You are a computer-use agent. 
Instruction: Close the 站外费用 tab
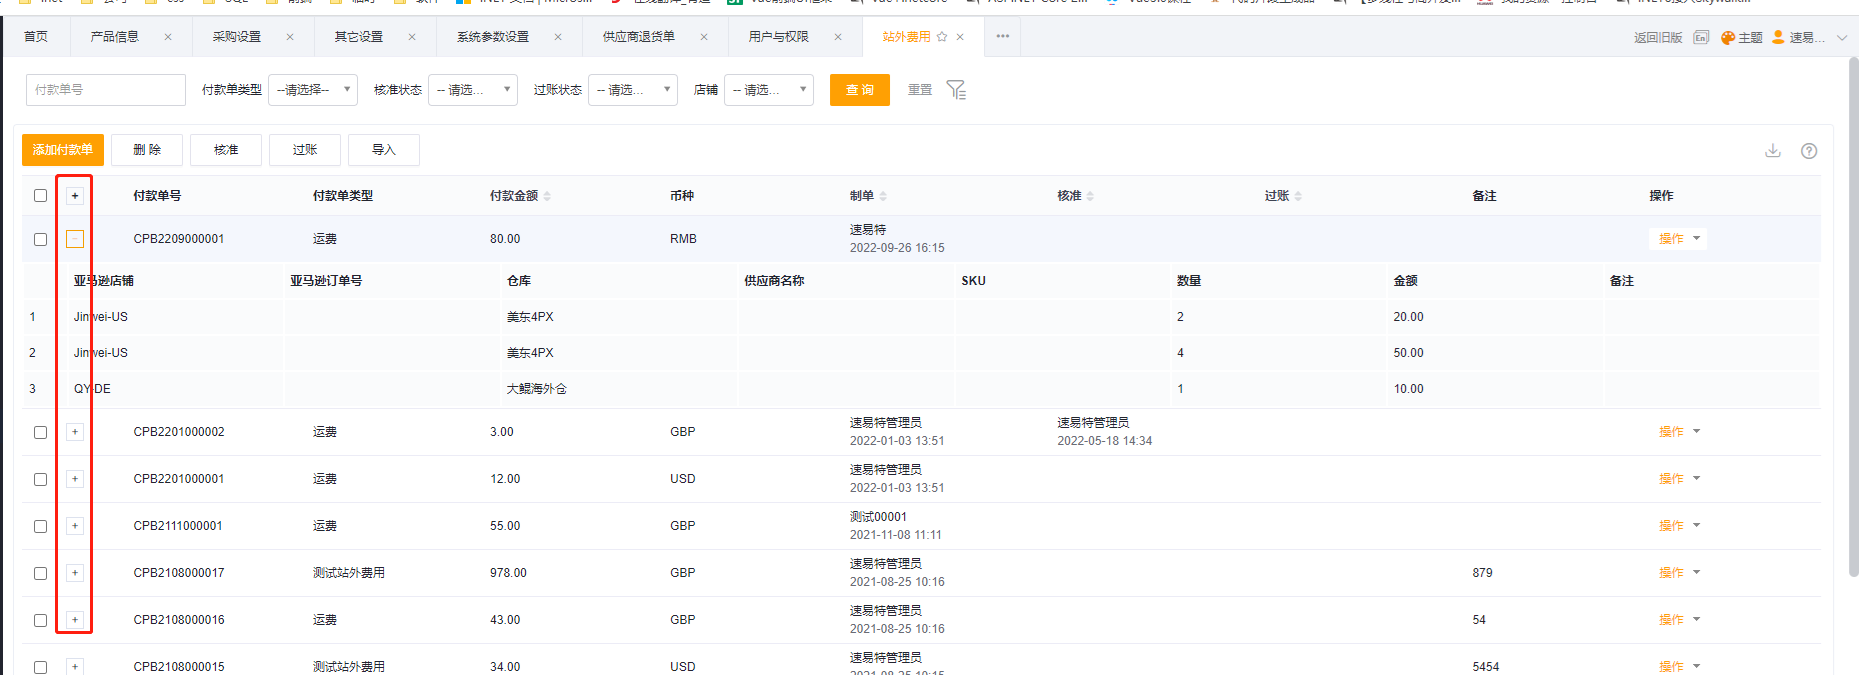960,37
